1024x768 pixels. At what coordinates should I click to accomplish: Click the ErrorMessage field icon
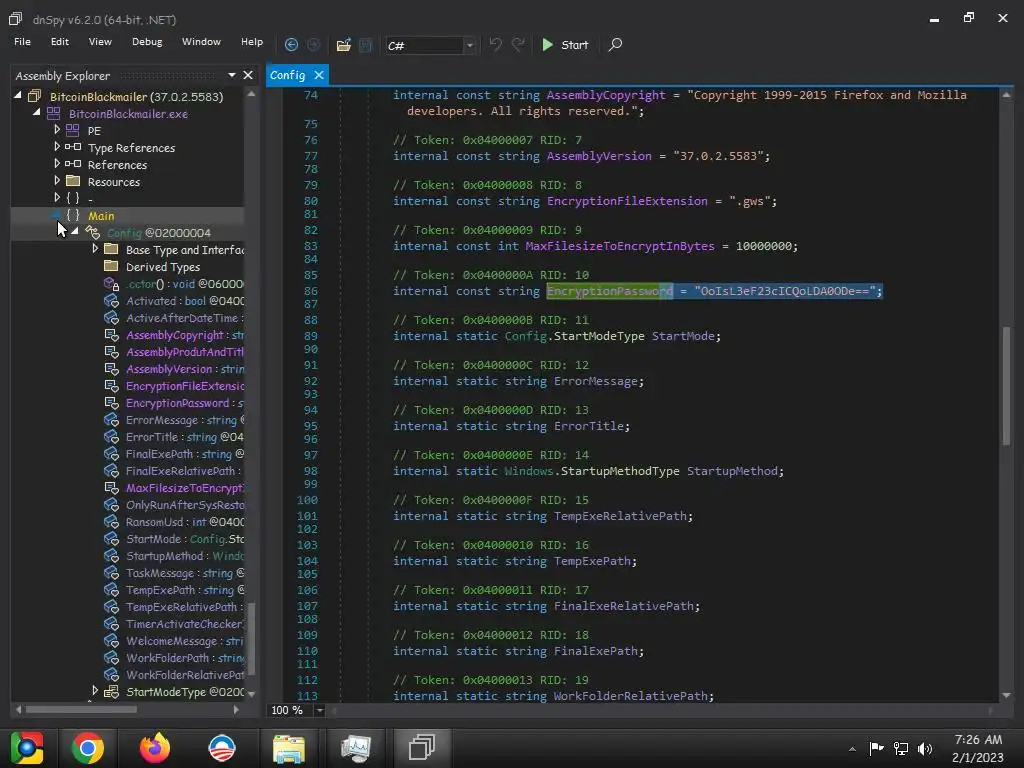(111, 419)
